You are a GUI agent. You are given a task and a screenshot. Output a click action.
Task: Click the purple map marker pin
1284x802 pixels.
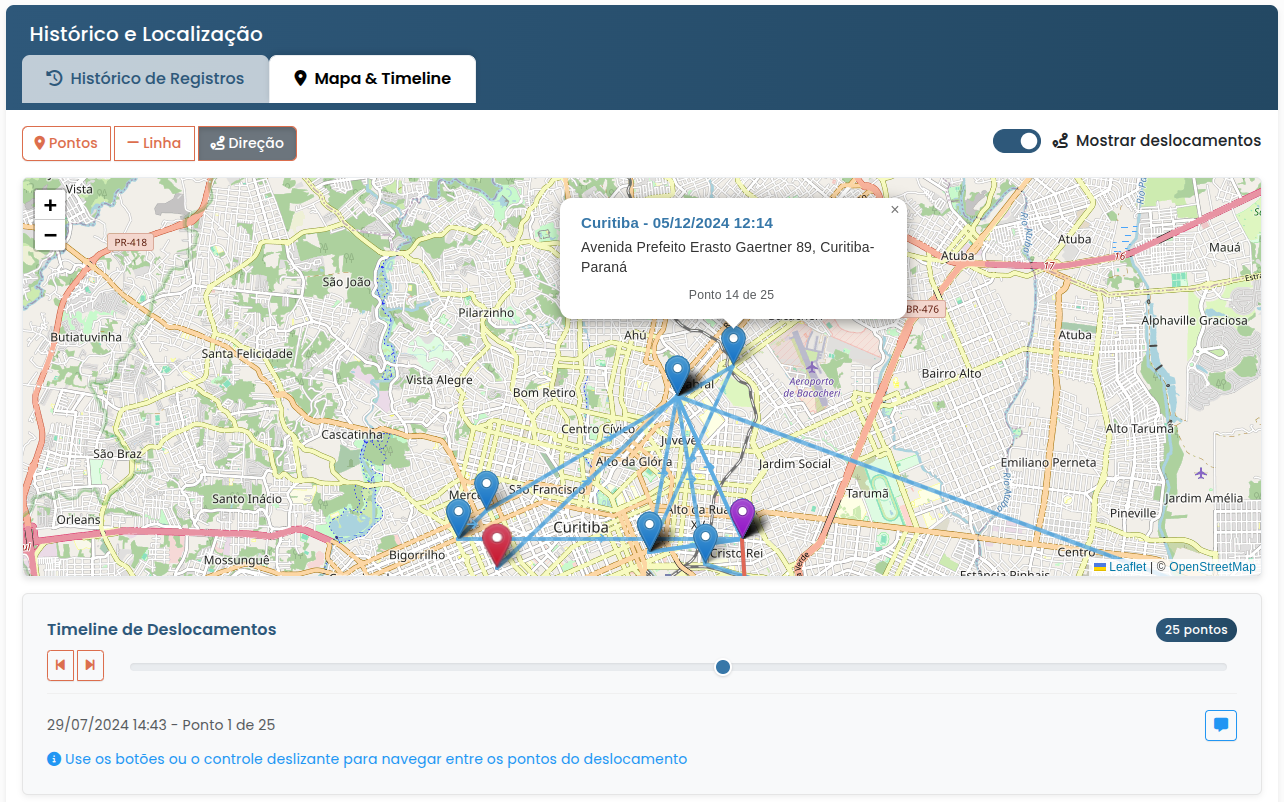[741, 515]
